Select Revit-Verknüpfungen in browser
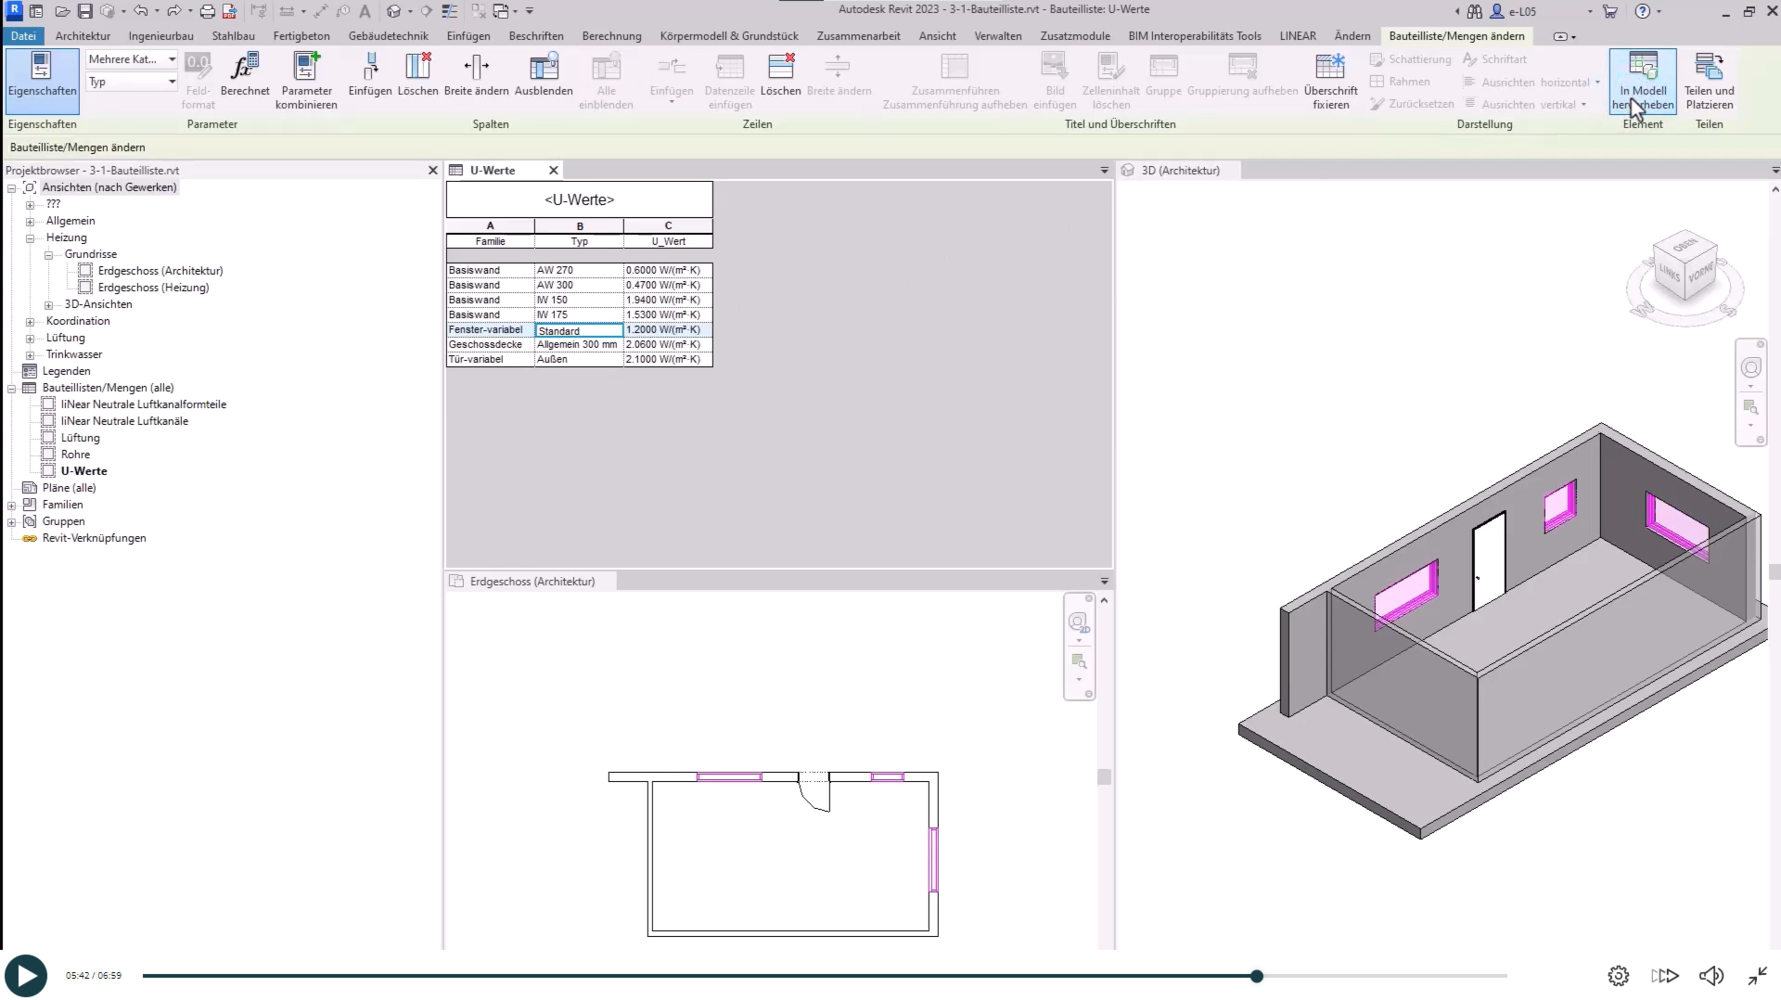 point(94,538)
